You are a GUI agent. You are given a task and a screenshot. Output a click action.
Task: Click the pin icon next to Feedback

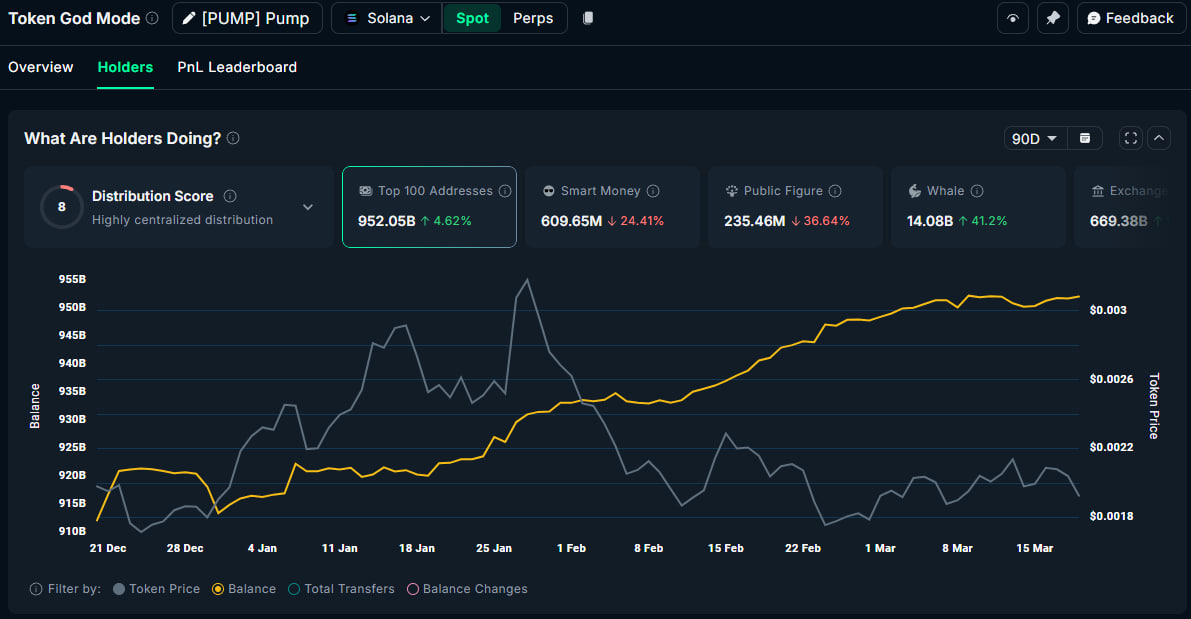point(1052,18)
